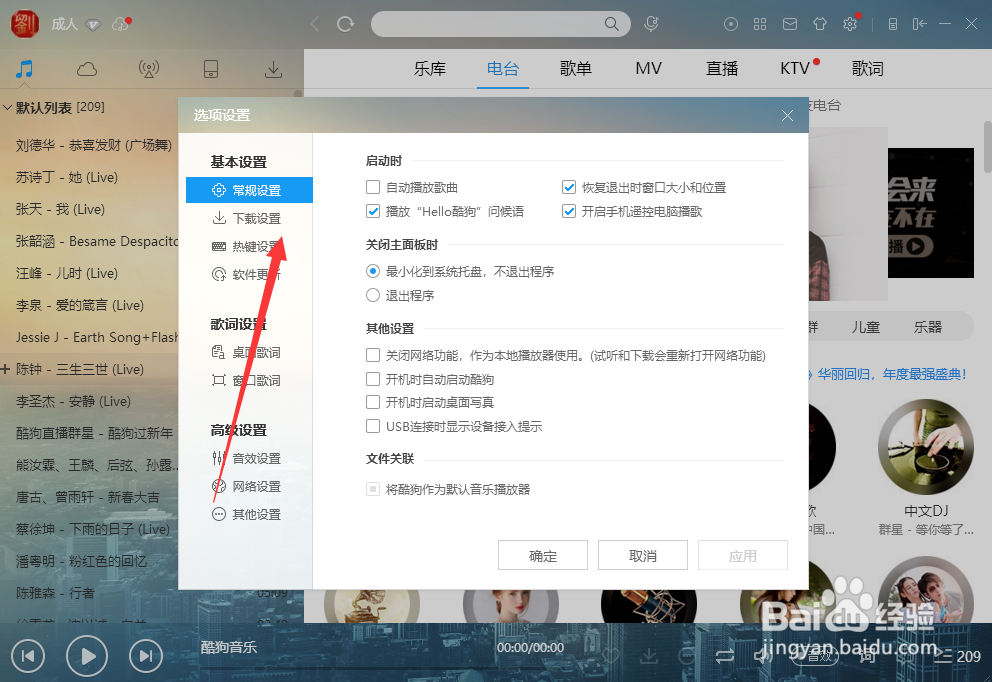The image size is (992, 682).
Task: Toggle the loop playback mode icon
Action: [x=725, y=656]
